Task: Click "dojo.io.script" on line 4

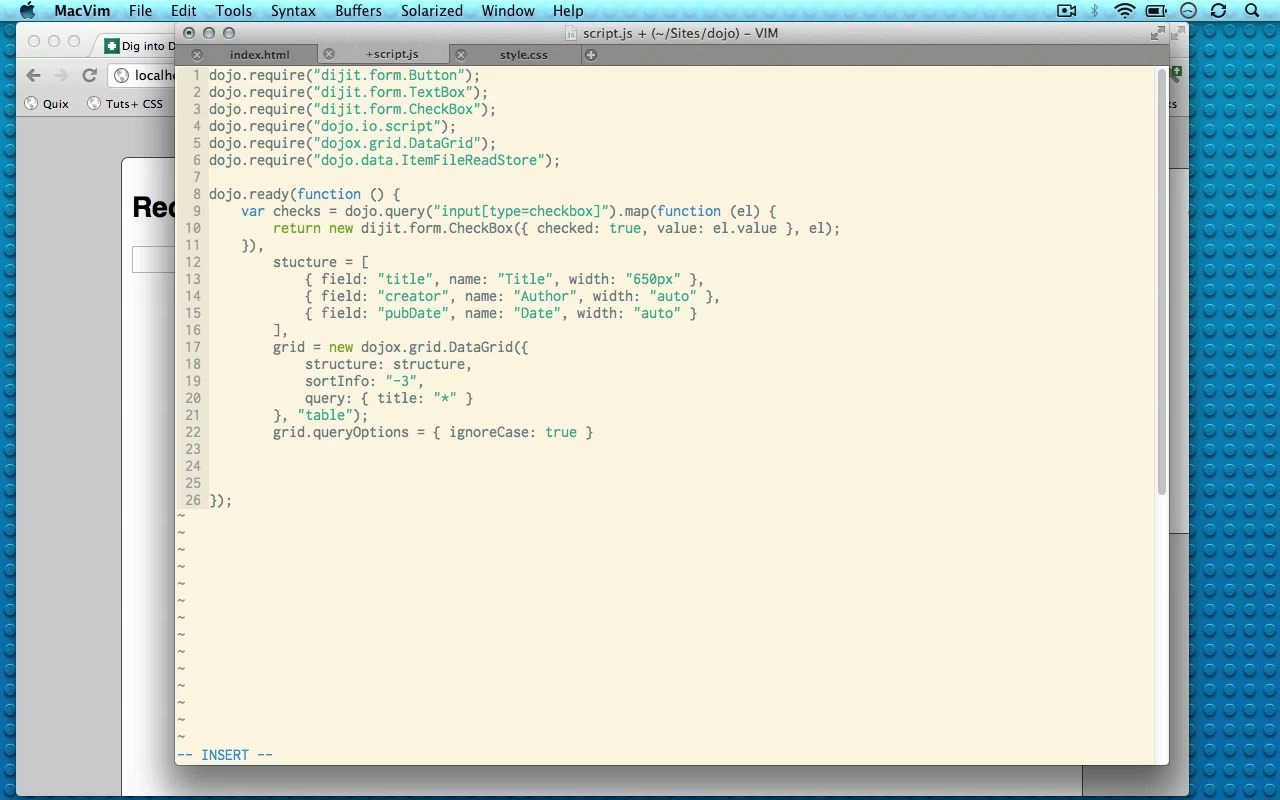Action: 376,126
